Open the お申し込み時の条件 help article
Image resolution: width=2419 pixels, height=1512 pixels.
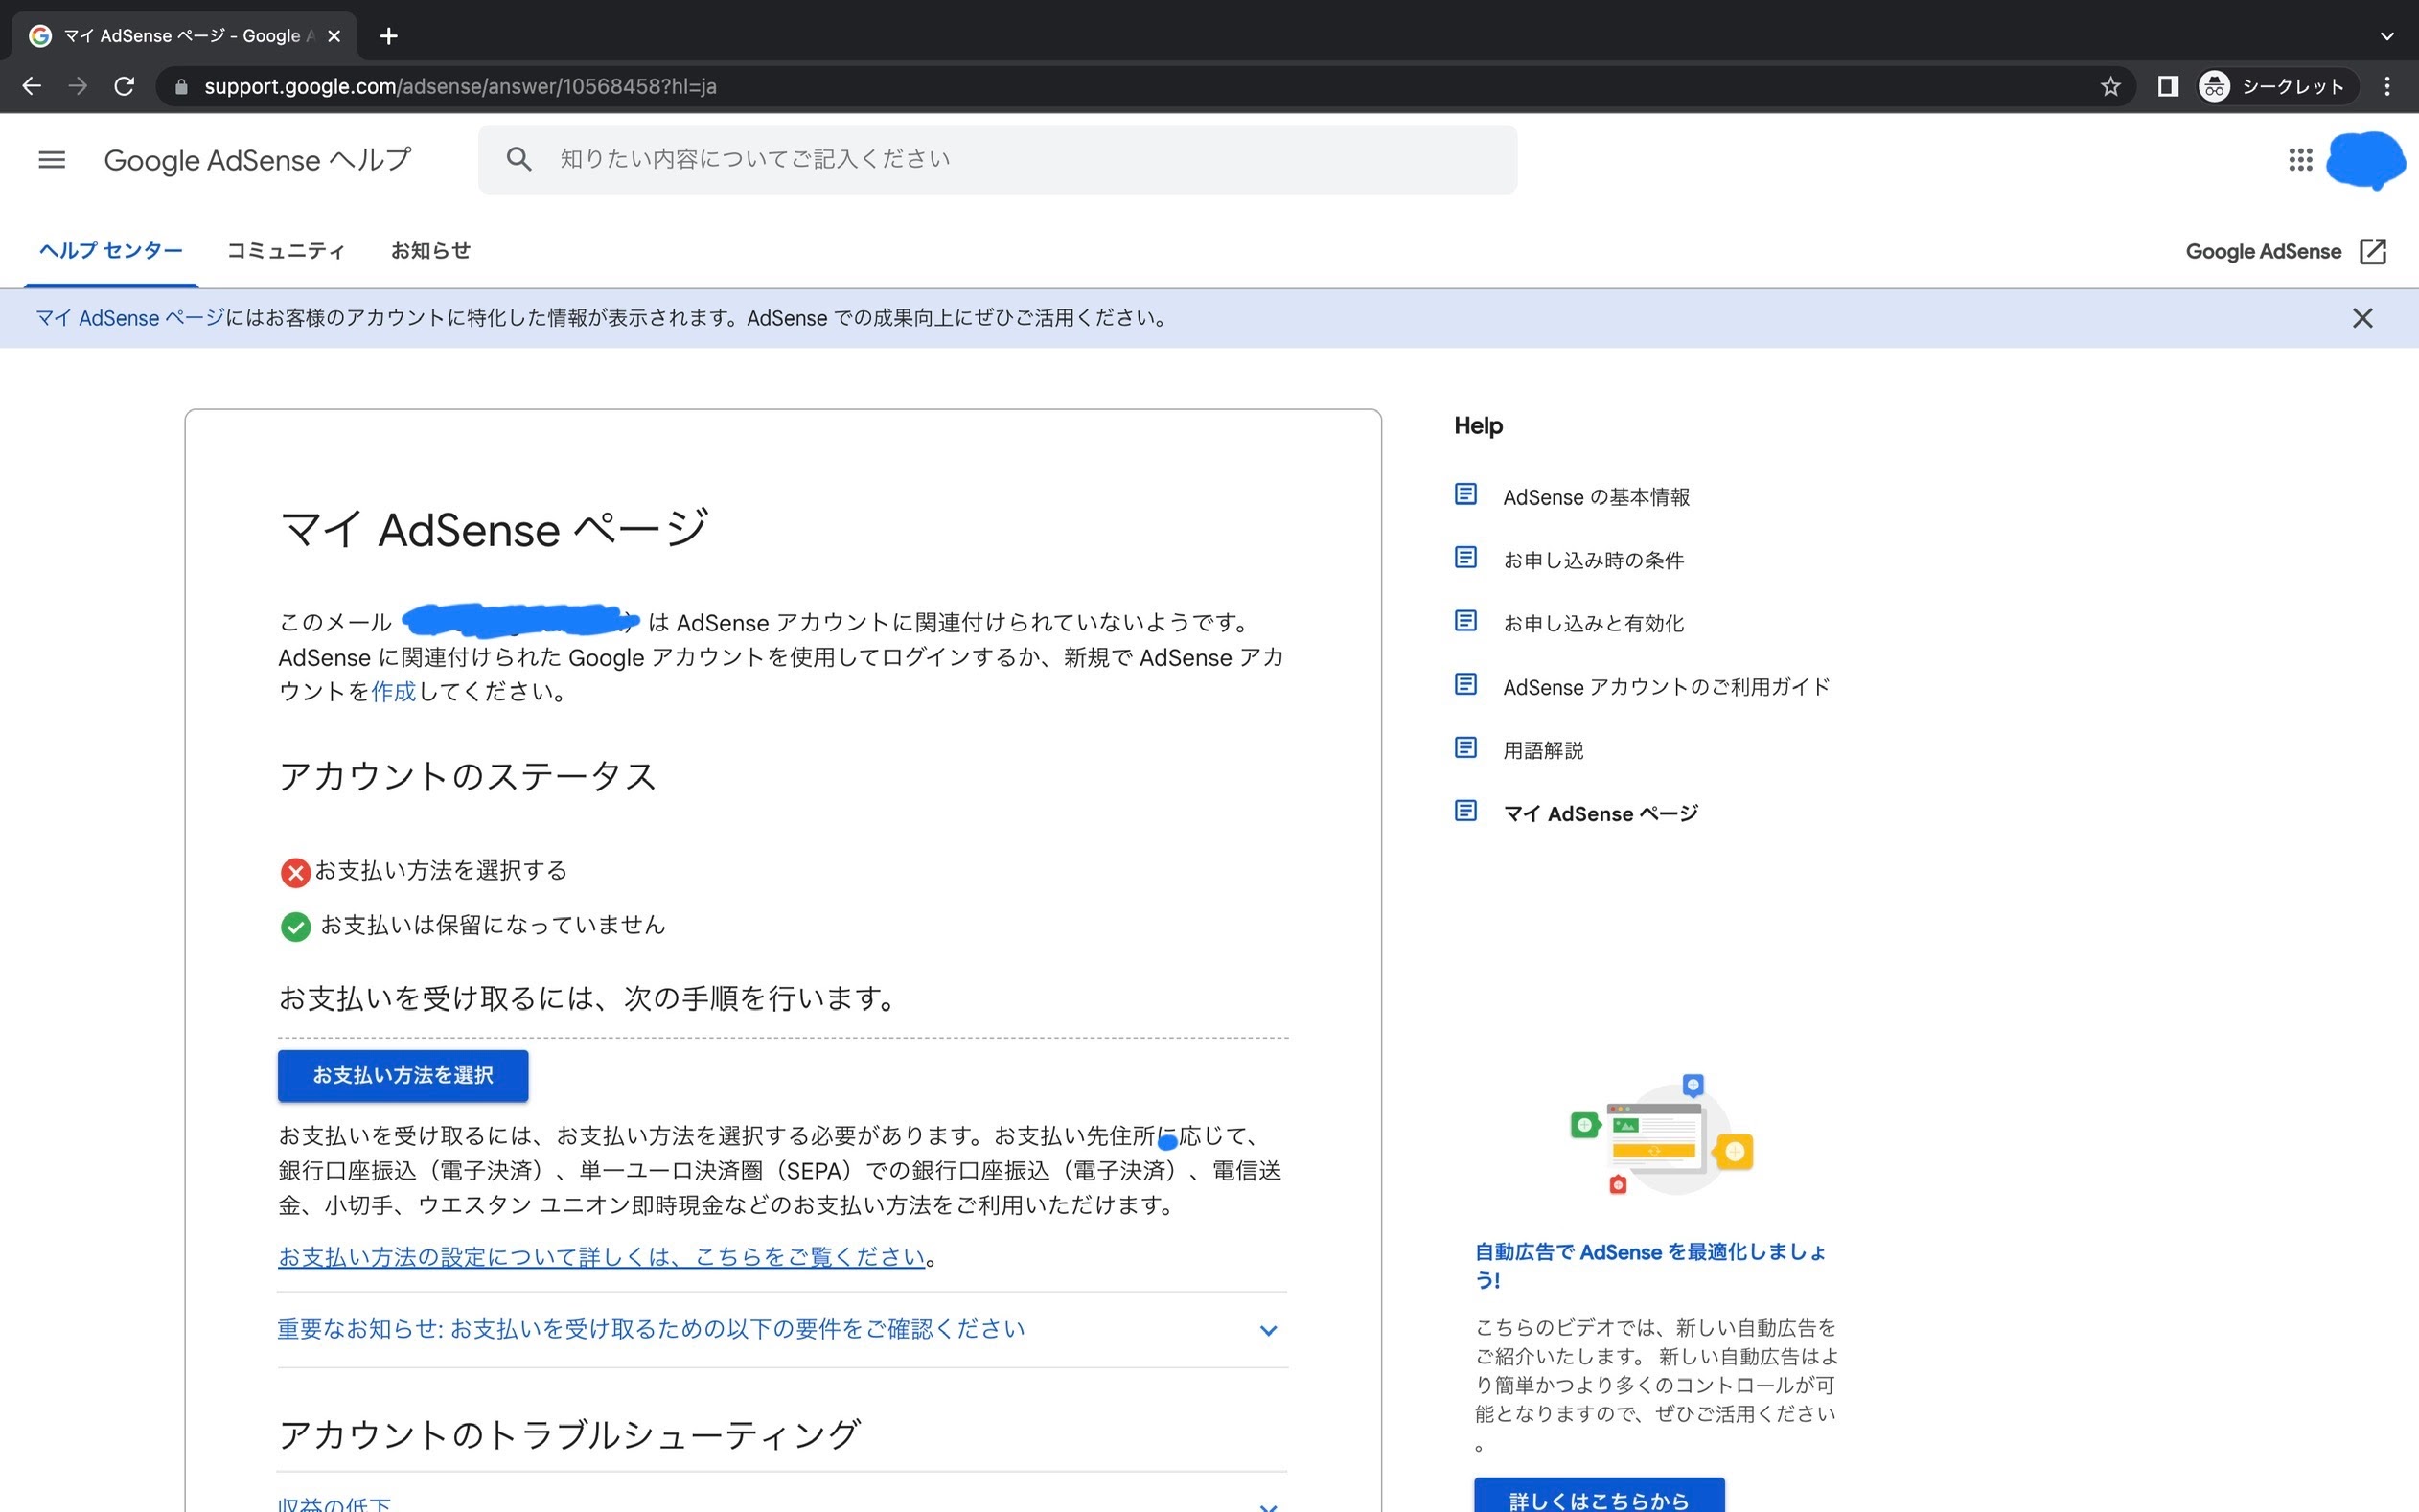[x=1593, y=560]
